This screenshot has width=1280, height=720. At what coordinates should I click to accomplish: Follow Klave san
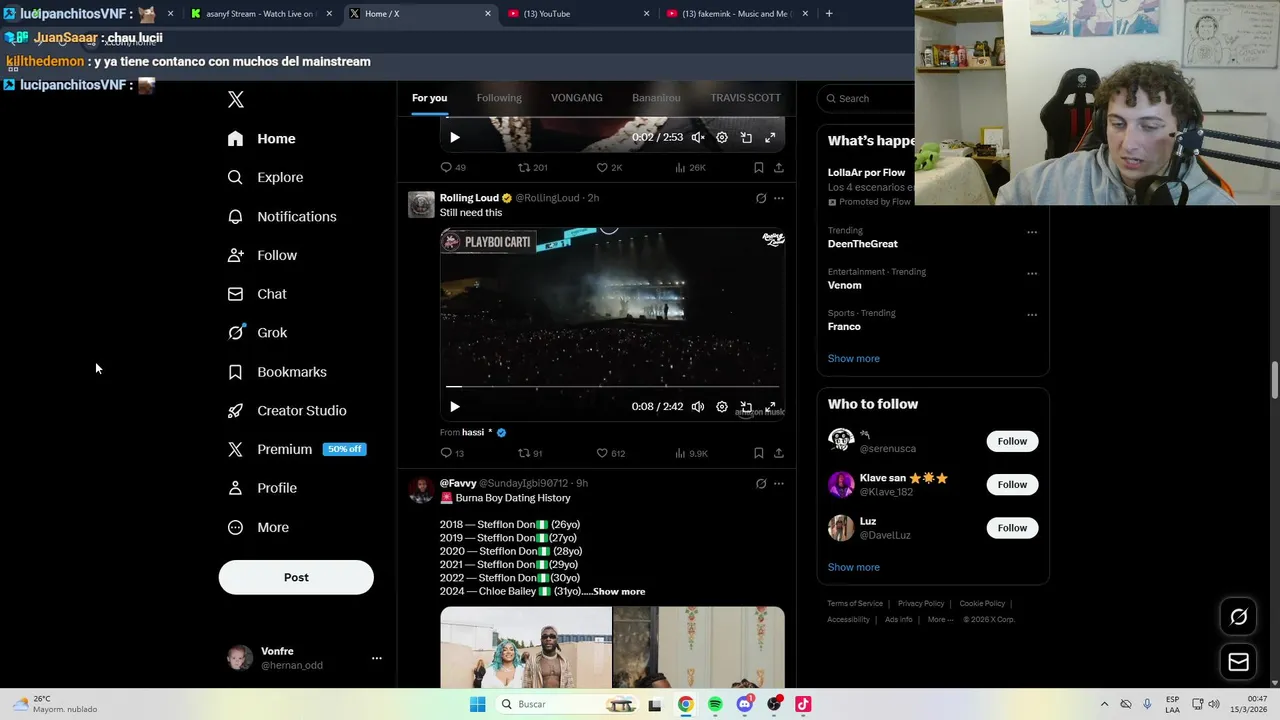pyautogui.click(x=1012, y=485)
